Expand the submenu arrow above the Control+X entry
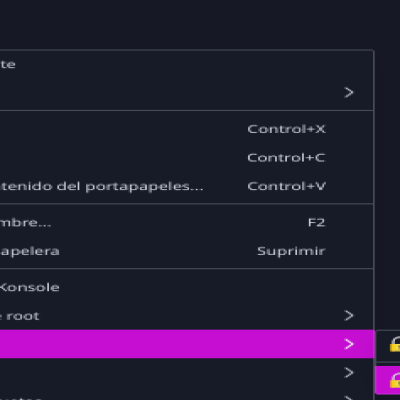Screen dimensions: 400x400 tap(349, 92)
